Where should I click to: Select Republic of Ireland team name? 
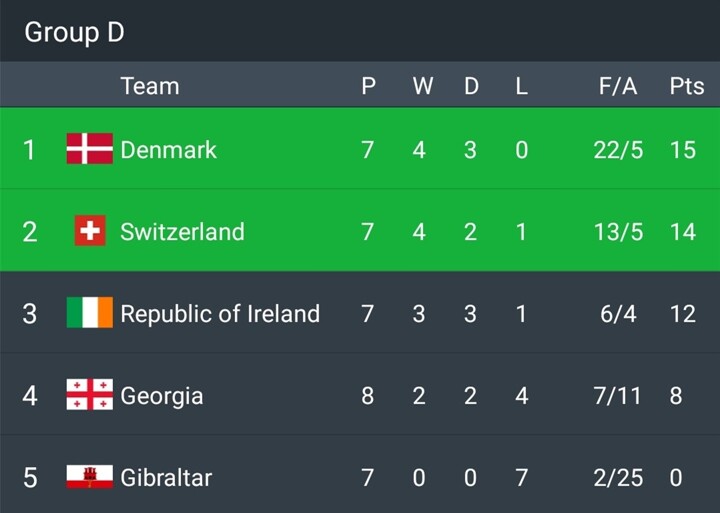pyautogui.click(x=220, y=314)
